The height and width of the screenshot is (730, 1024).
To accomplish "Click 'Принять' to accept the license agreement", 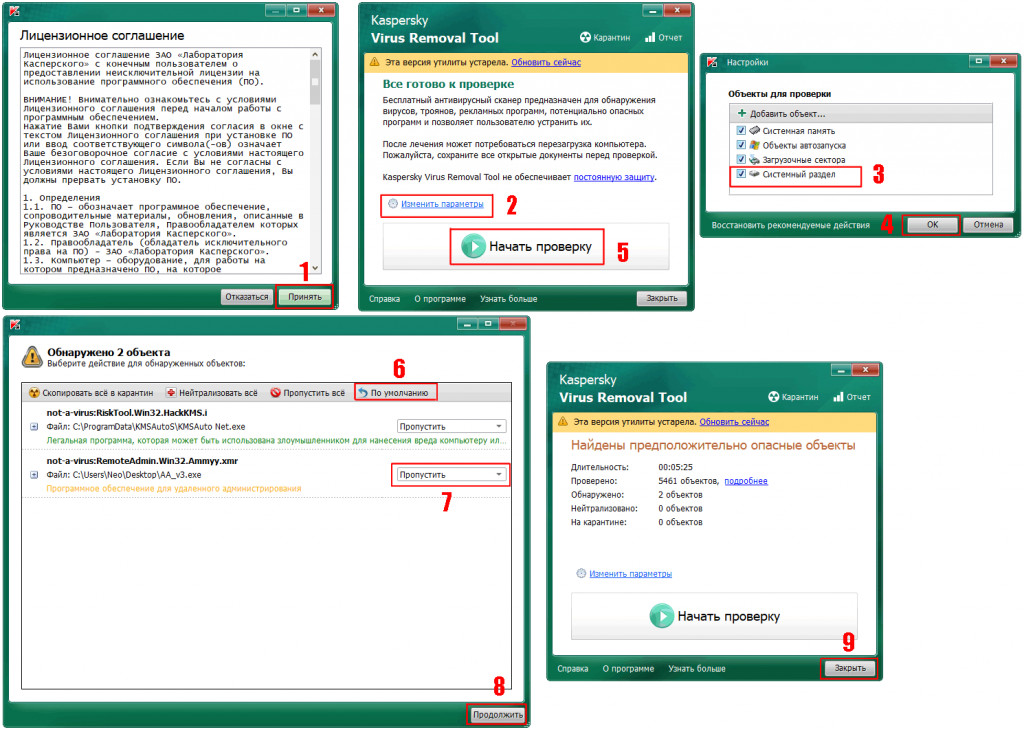I will pos(304,297).
